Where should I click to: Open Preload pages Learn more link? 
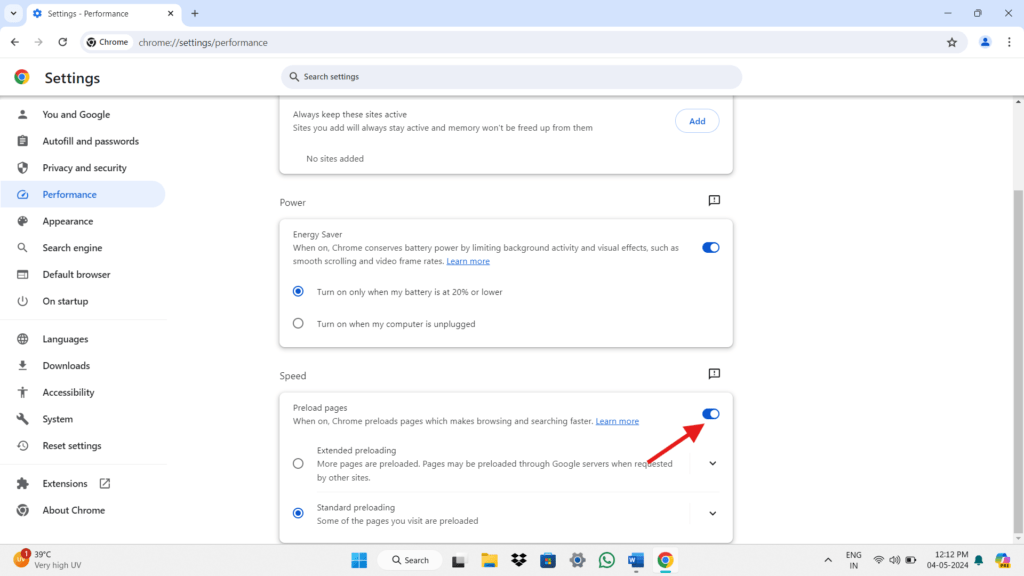coord(617,421)
